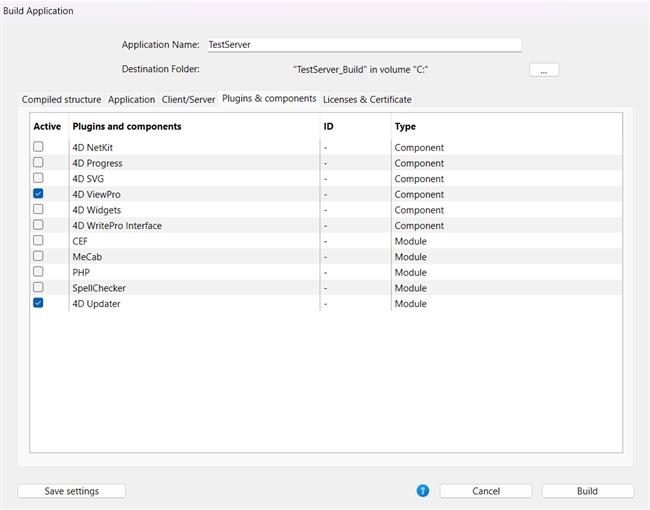Turn on the SpellChecker module
The width and height of the screenshot is (650, 510).
pyautogui.click(x=38, y=287)
